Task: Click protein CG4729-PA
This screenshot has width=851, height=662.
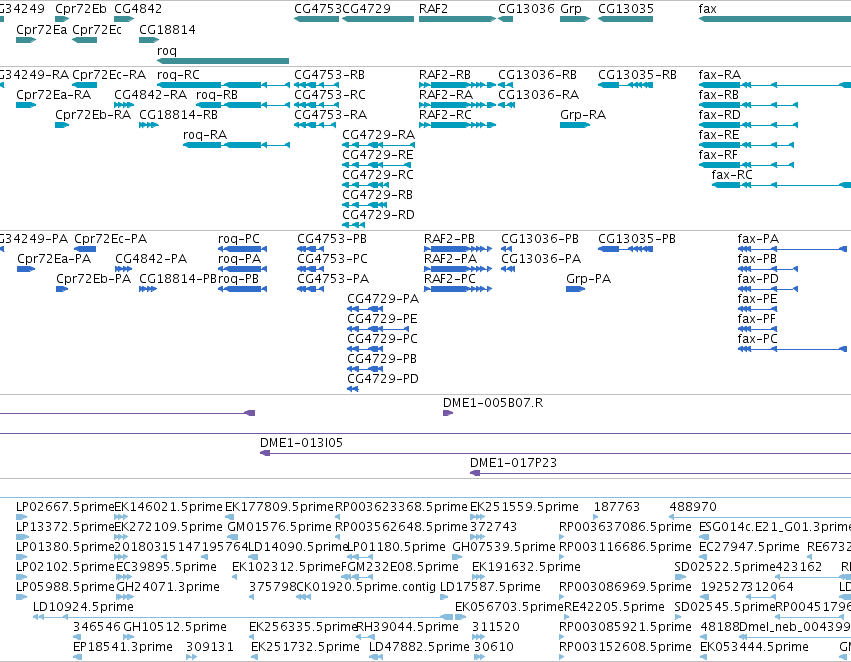Action: (x=365, y=309)
